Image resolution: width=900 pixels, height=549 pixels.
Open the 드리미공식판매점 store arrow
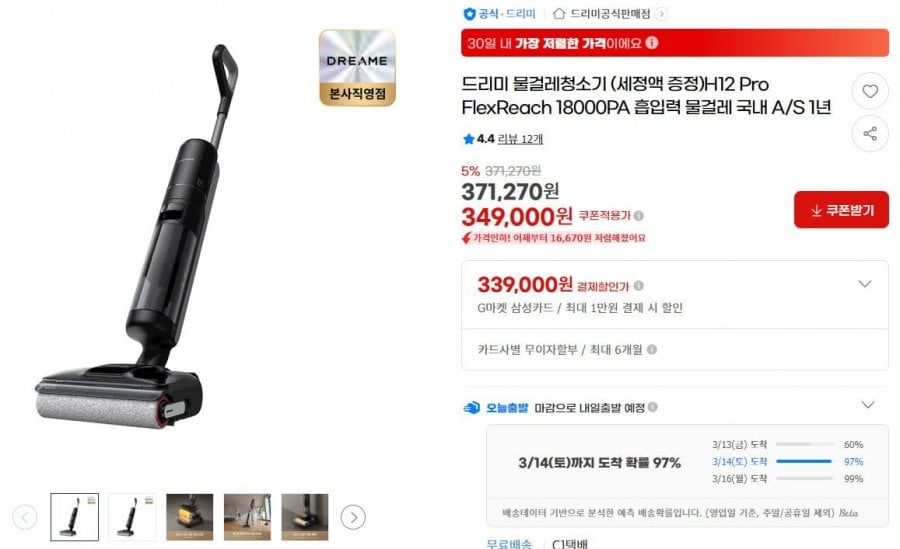(x=661, y=14)
